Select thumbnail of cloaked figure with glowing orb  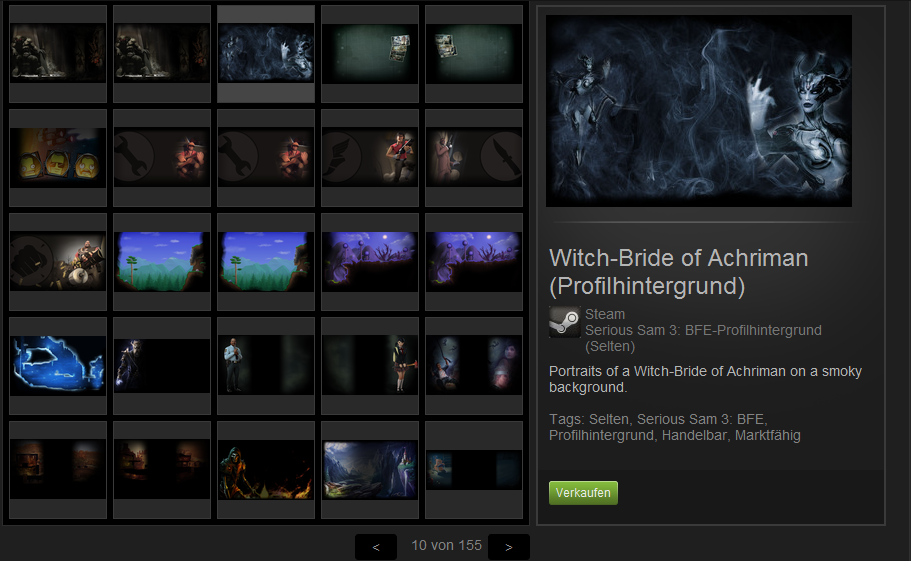tap(162, 365)
